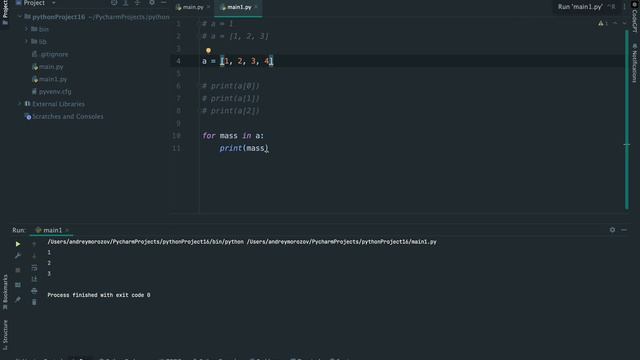Click gutter line number 10
Screen dimensions: 640x360
tap(176, 136)
